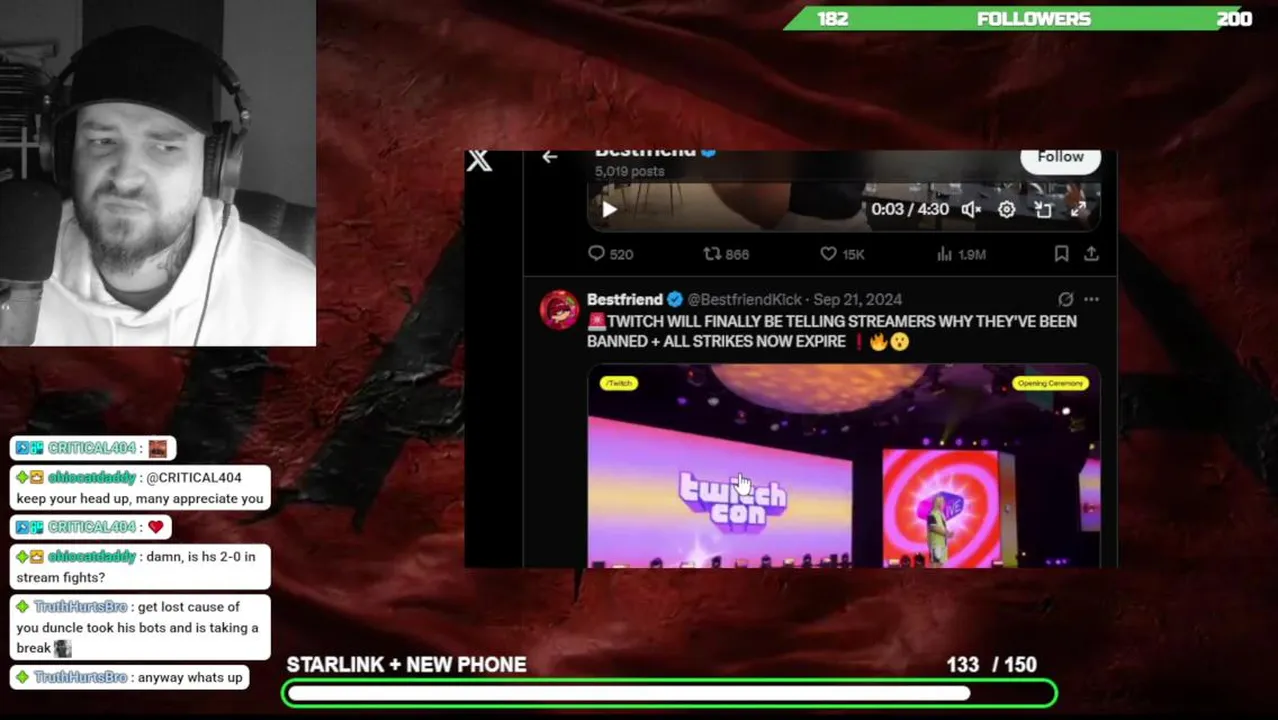Open Bestfriend profile avatar

[559, 309]
